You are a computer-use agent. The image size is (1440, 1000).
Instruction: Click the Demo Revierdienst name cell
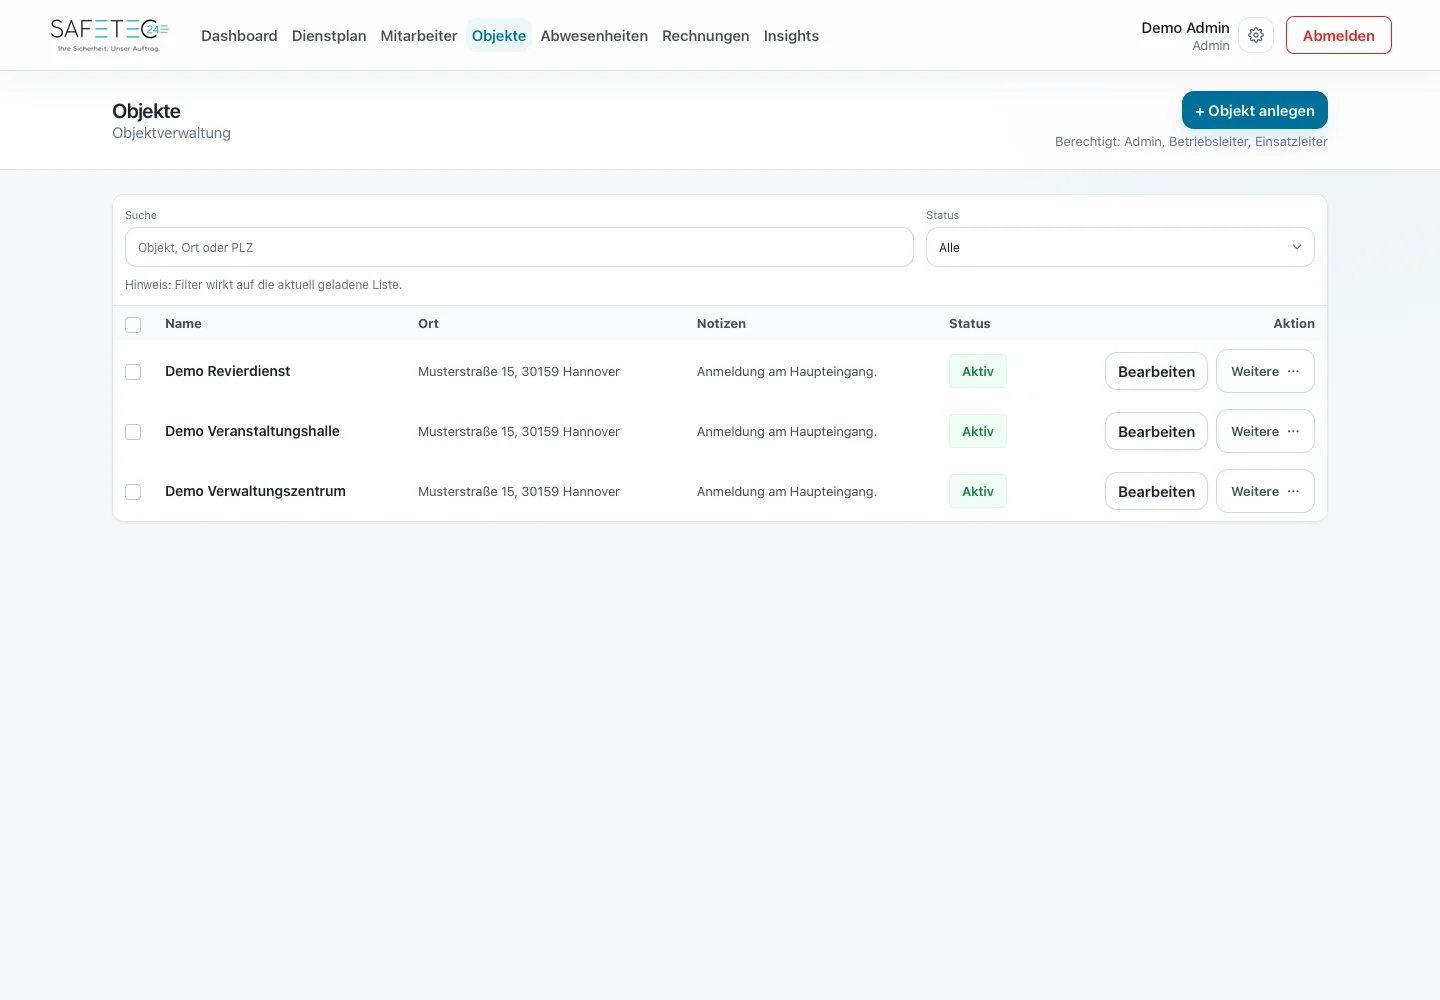click(x=228, y=371)
